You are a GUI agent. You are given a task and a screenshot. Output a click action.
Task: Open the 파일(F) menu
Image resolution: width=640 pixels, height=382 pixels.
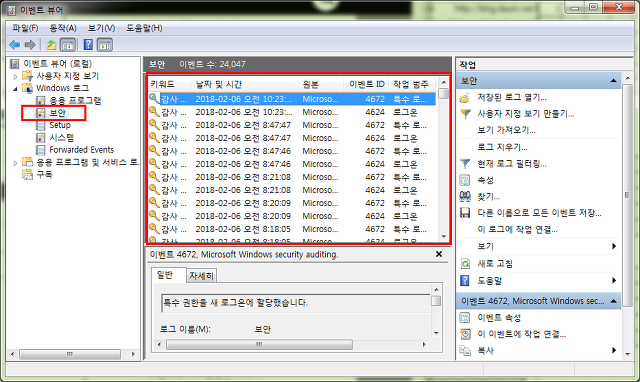pyautogui.click(x=25, y=28)
